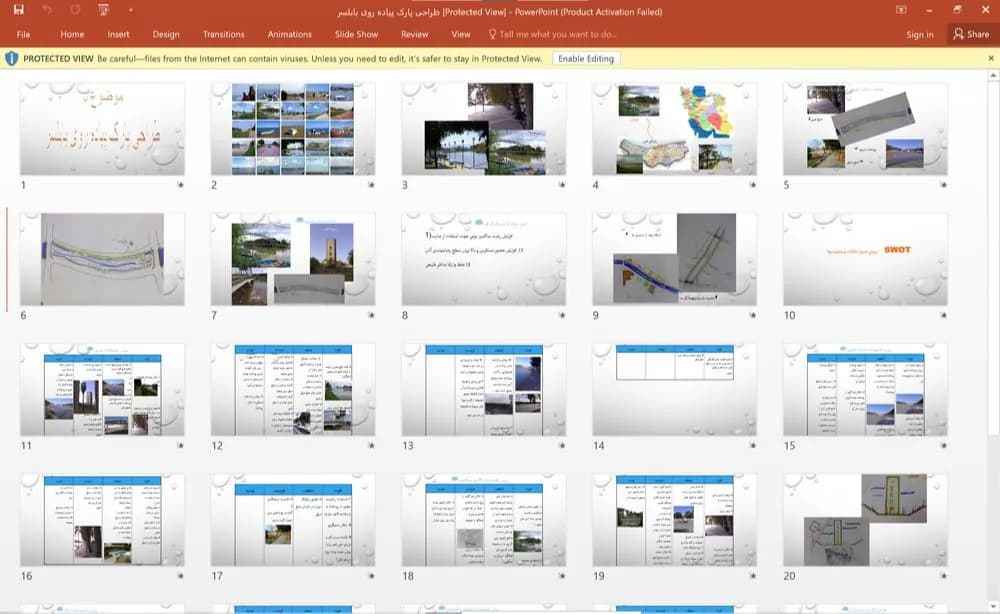Click the View ribbon tab

pos(461,34)
